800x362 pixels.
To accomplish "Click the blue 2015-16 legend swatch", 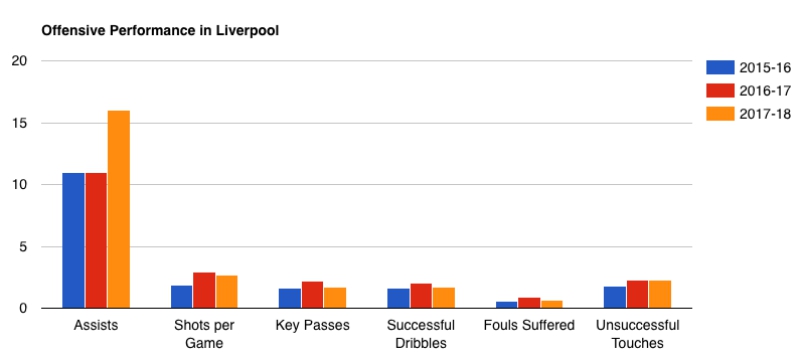I will (720, 67).
